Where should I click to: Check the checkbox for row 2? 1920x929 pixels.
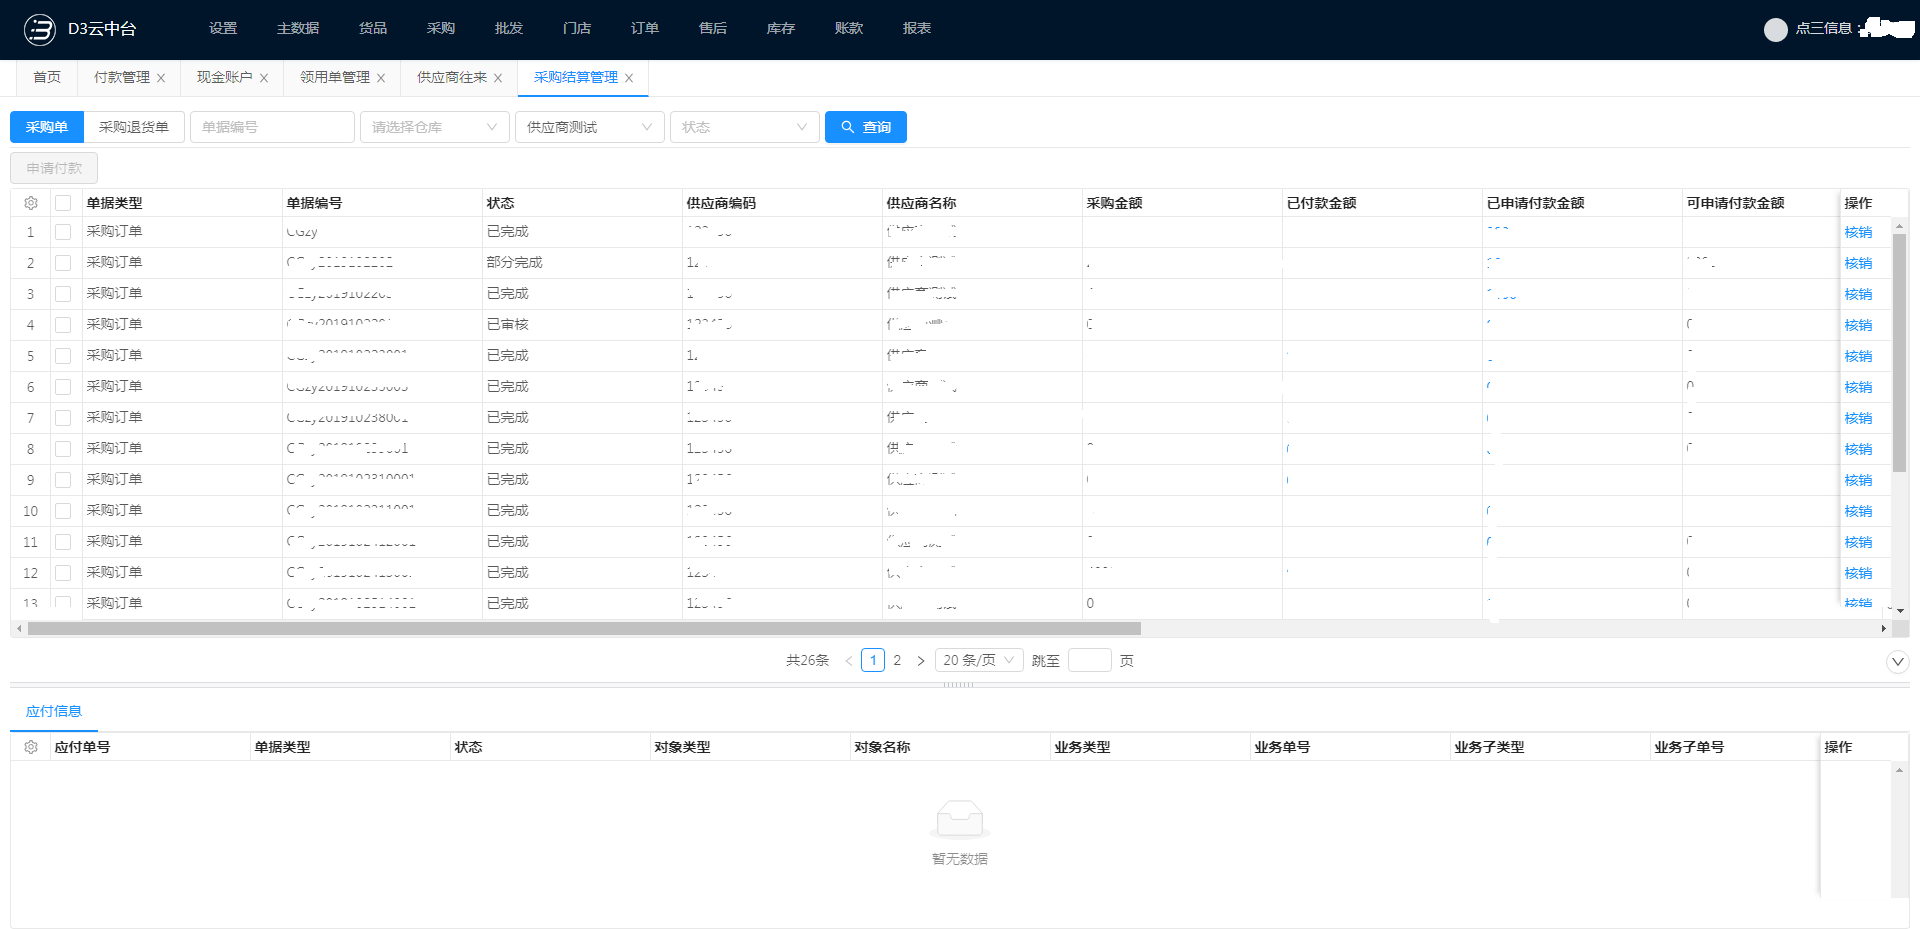63,263
